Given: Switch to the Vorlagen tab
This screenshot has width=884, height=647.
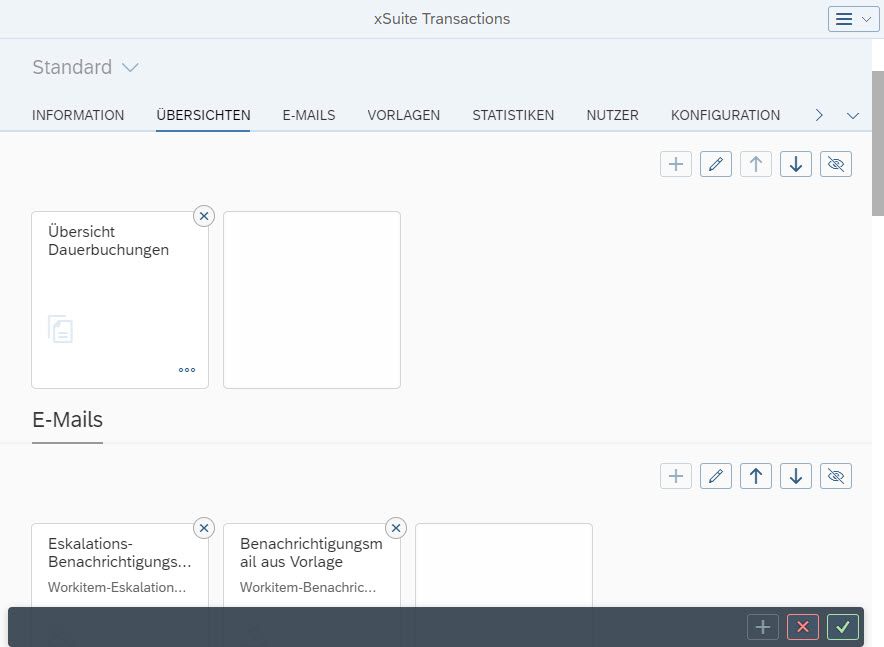Looking at the screenshot, I should 403,115.
